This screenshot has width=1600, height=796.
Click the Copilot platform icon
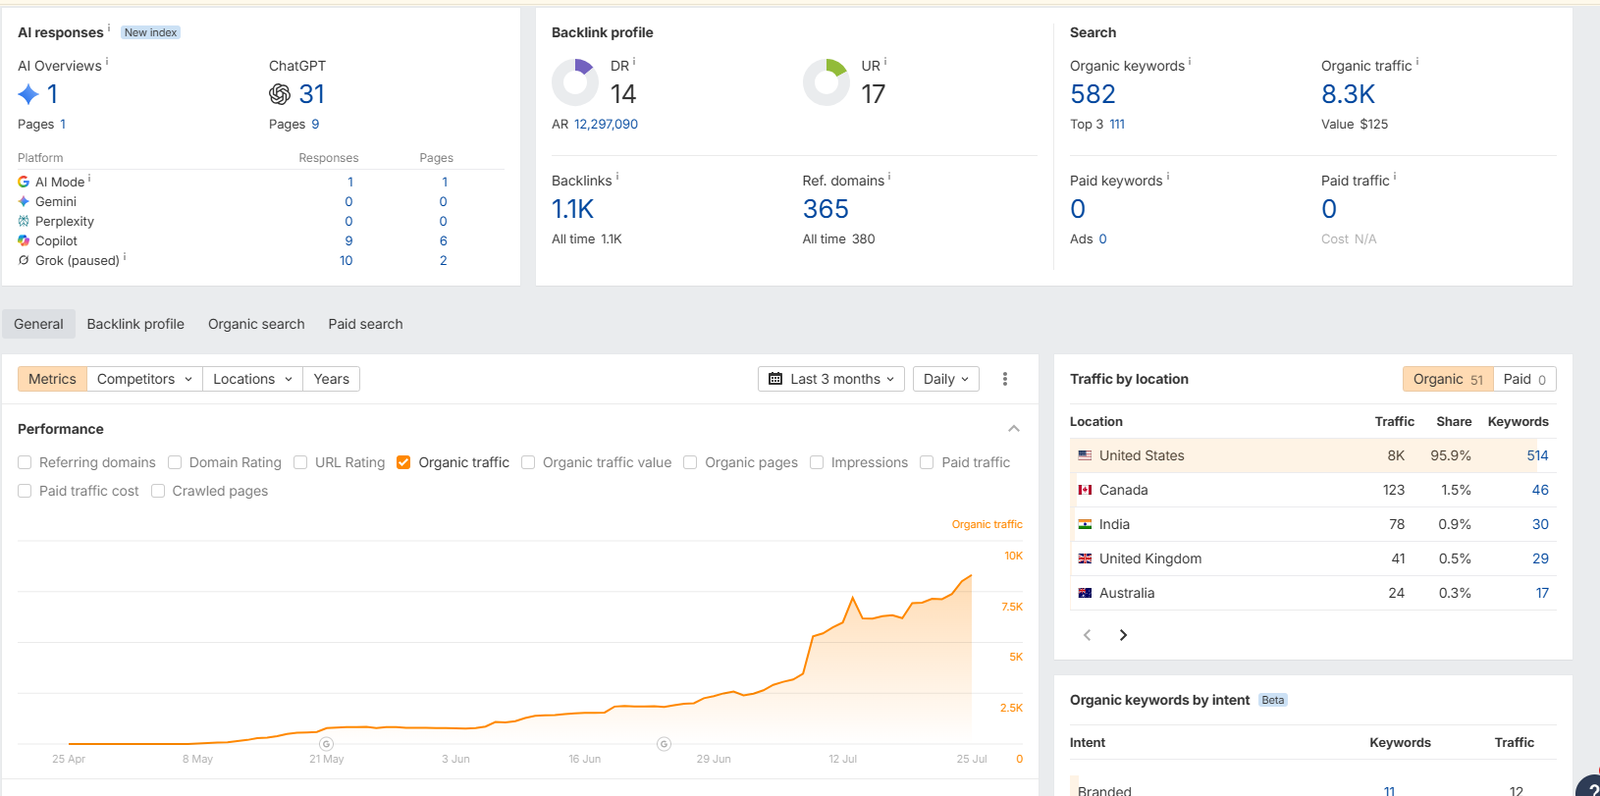(x=24, y=241)
